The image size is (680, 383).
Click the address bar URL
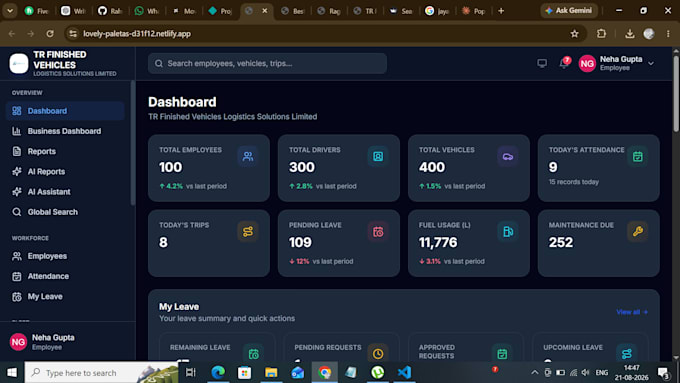click(x=137, y=33)
